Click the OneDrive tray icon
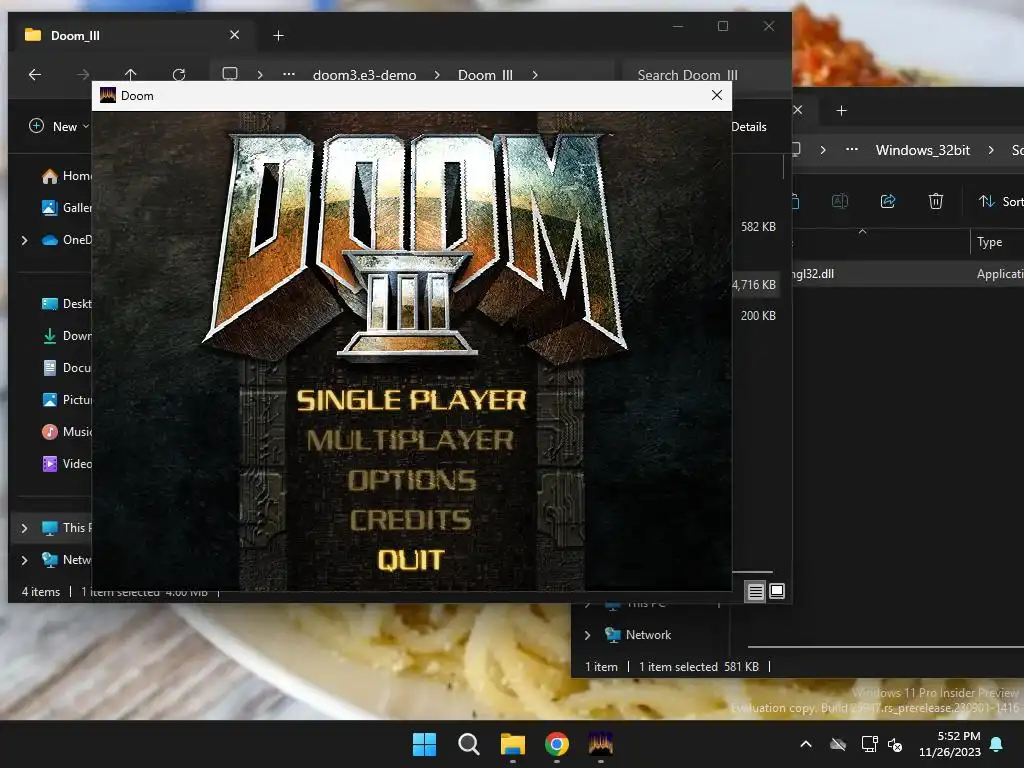 tap(838, 744)
